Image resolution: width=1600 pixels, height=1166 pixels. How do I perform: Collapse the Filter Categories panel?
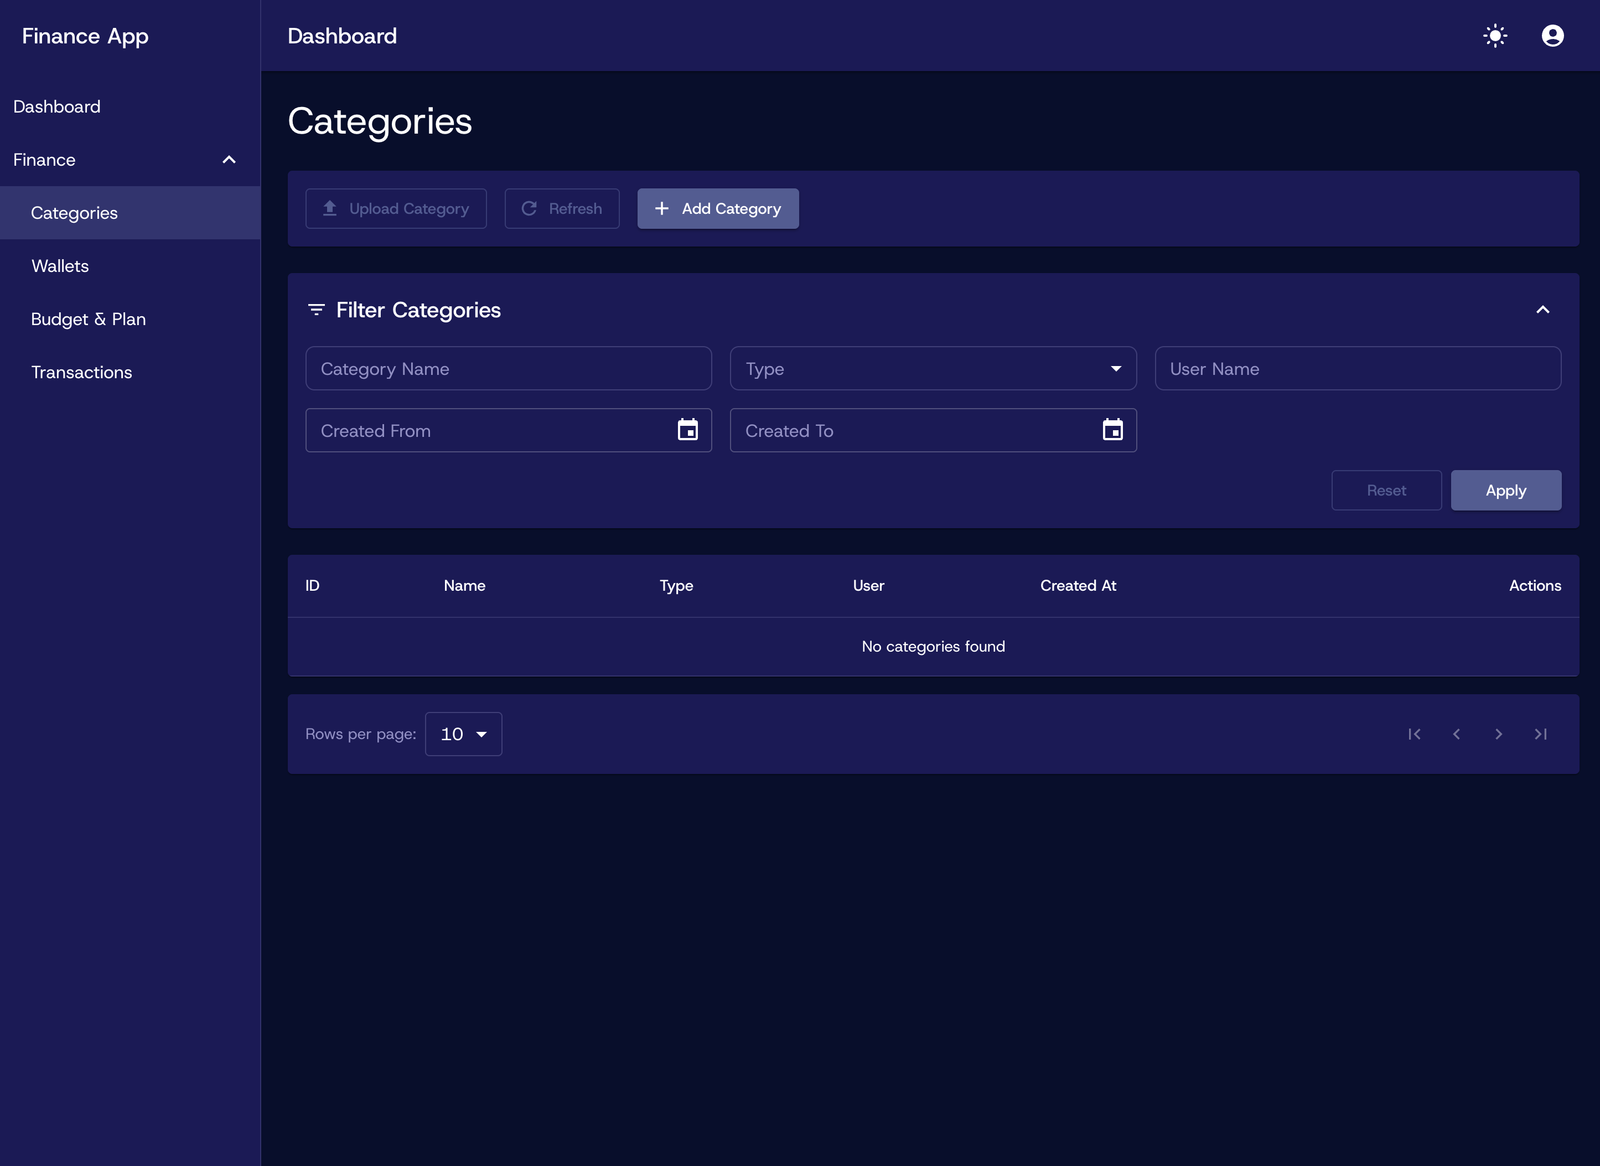click(x=1542, y=310)
